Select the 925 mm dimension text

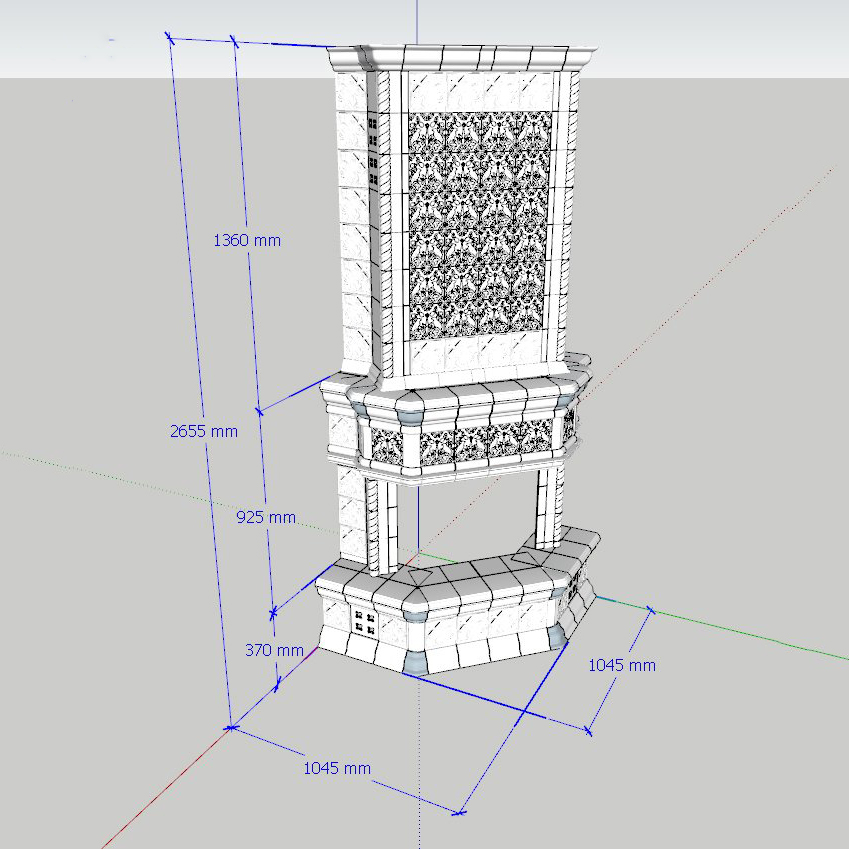[266, 517]
